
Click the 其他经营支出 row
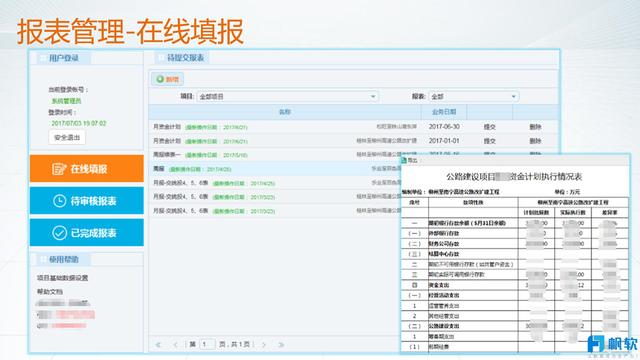[x=515, y=316]
